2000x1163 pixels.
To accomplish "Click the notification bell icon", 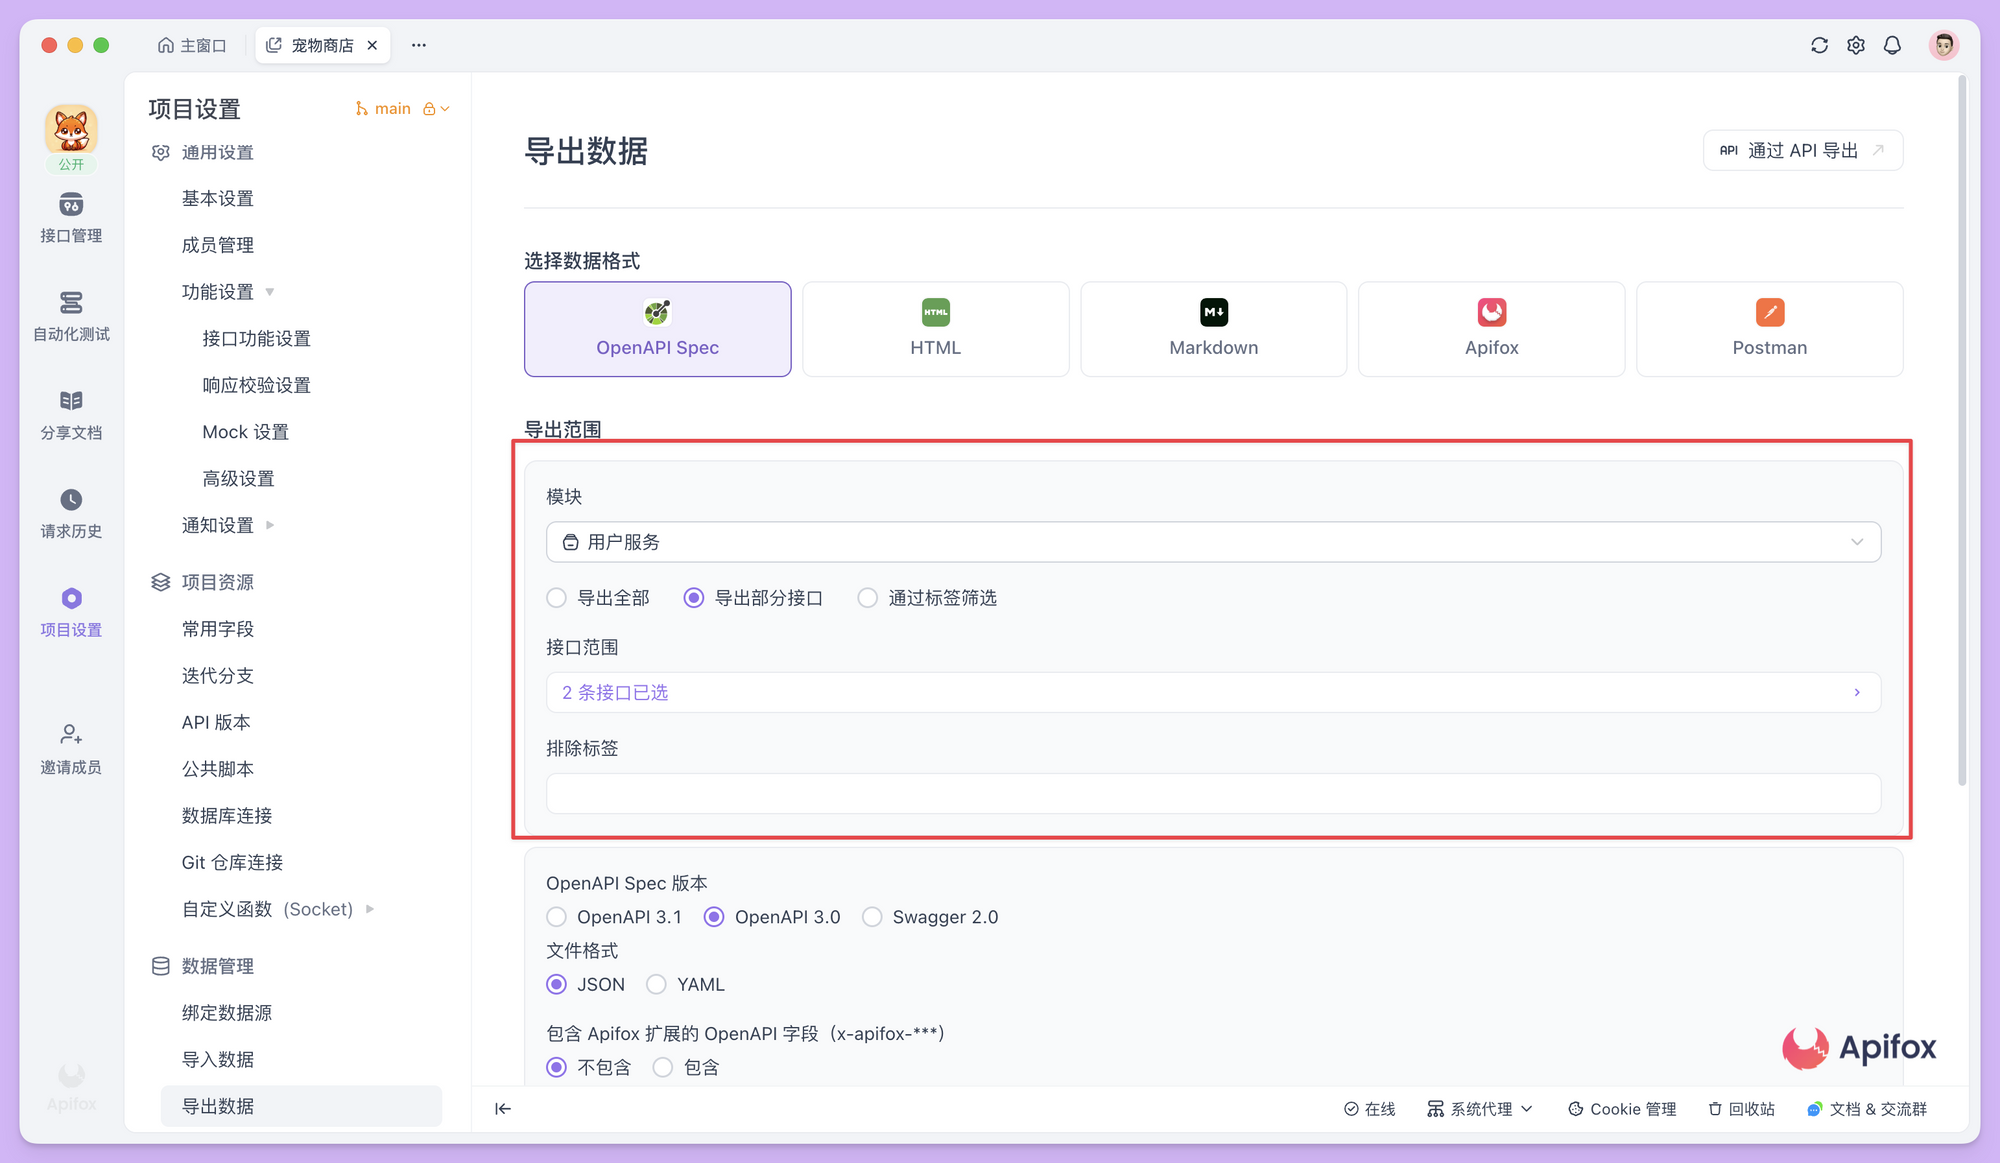I will click(x=1893, y=44).
